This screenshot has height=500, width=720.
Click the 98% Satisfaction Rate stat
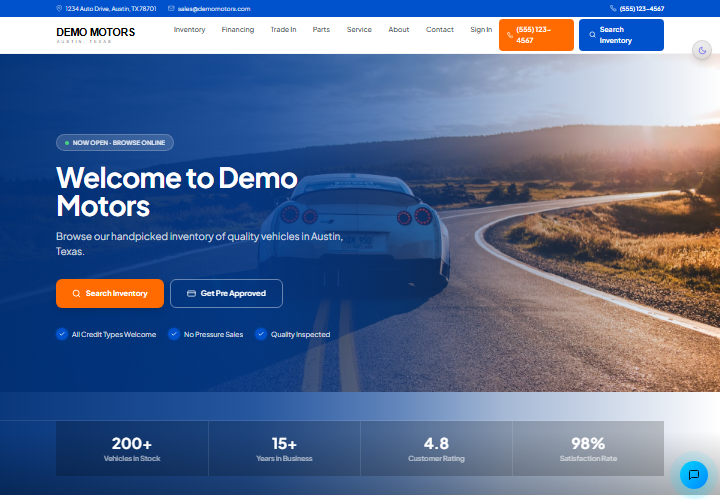pos(588,449)
